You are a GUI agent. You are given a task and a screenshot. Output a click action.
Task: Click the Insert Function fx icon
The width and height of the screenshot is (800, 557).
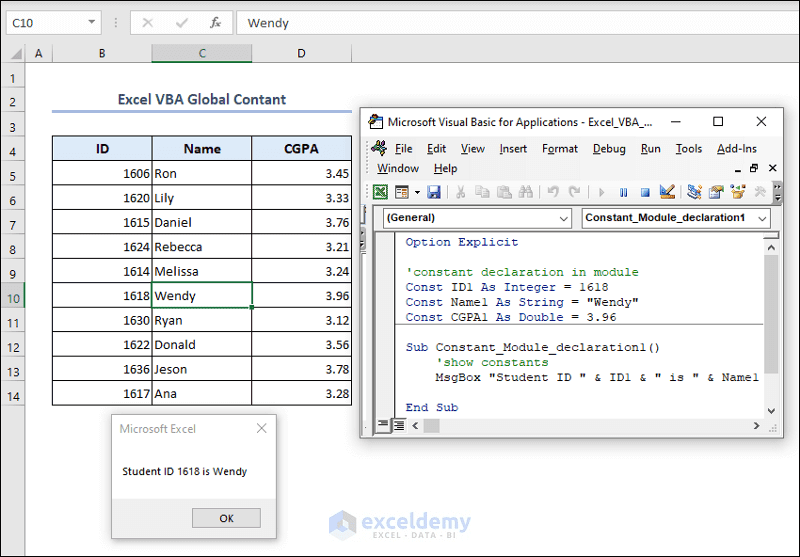pos(215,22)
